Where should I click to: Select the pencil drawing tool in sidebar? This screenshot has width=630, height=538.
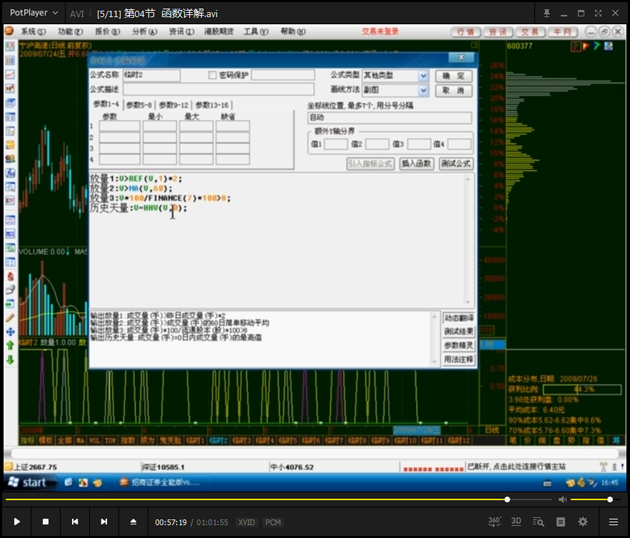(10, 317)
